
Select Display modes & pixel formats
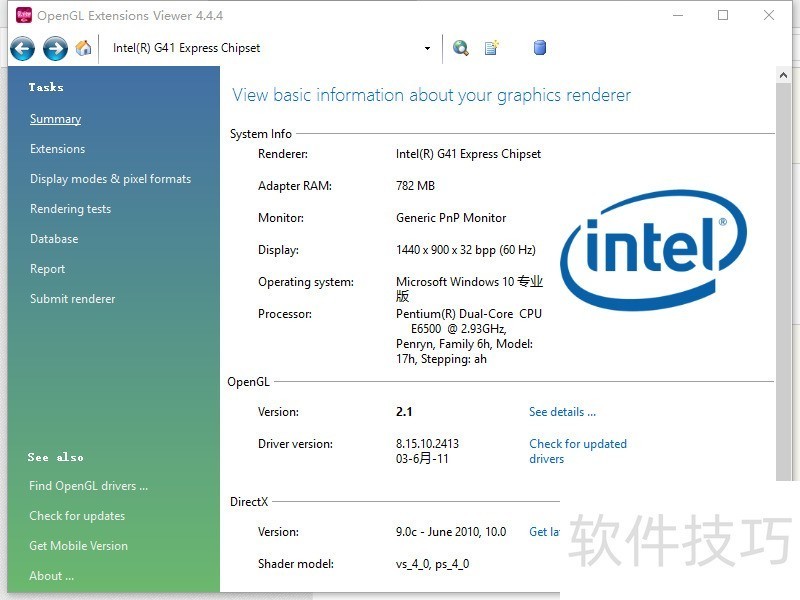click(111, 179)
